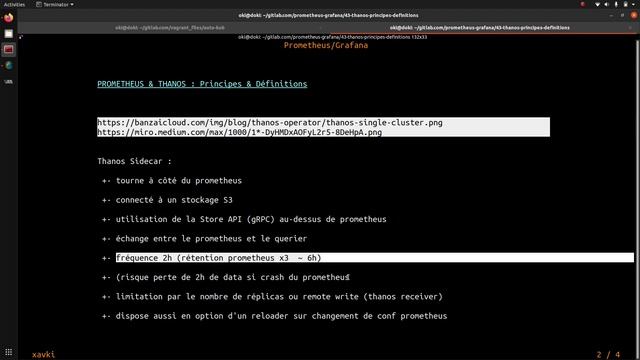
Task: Minimize the Terminator window
Action: pos(611,15)
